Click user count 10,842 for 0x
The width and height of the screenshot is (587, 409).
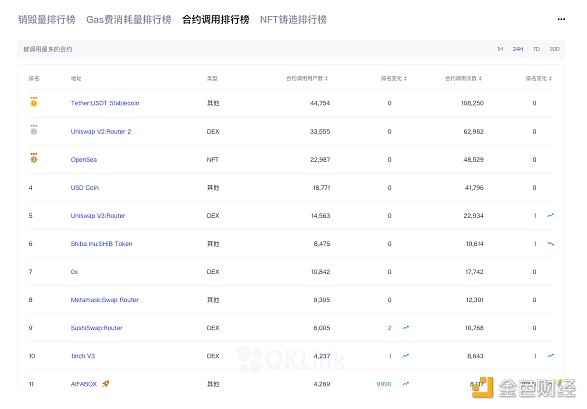tap(320, 272)
